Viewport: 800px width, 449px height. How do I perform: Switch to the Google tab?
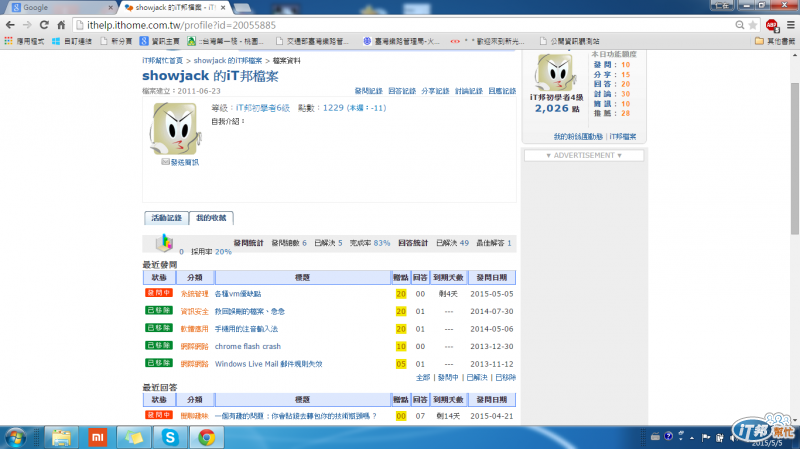point(60,8)
